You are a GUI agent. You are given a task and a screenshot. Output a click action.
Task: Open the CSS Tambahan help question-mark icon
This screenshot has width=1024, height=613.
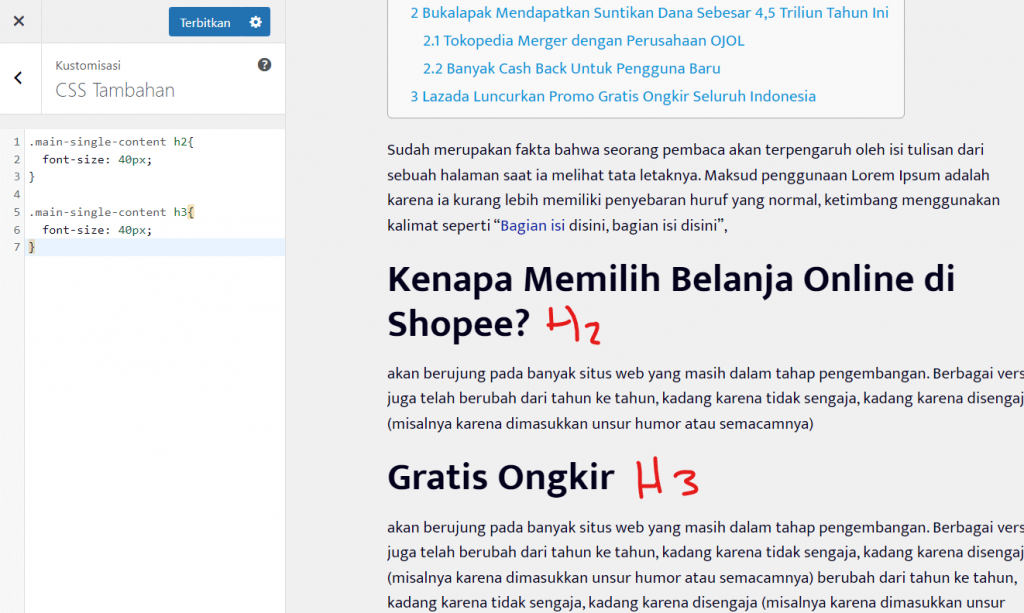[264, 64]
